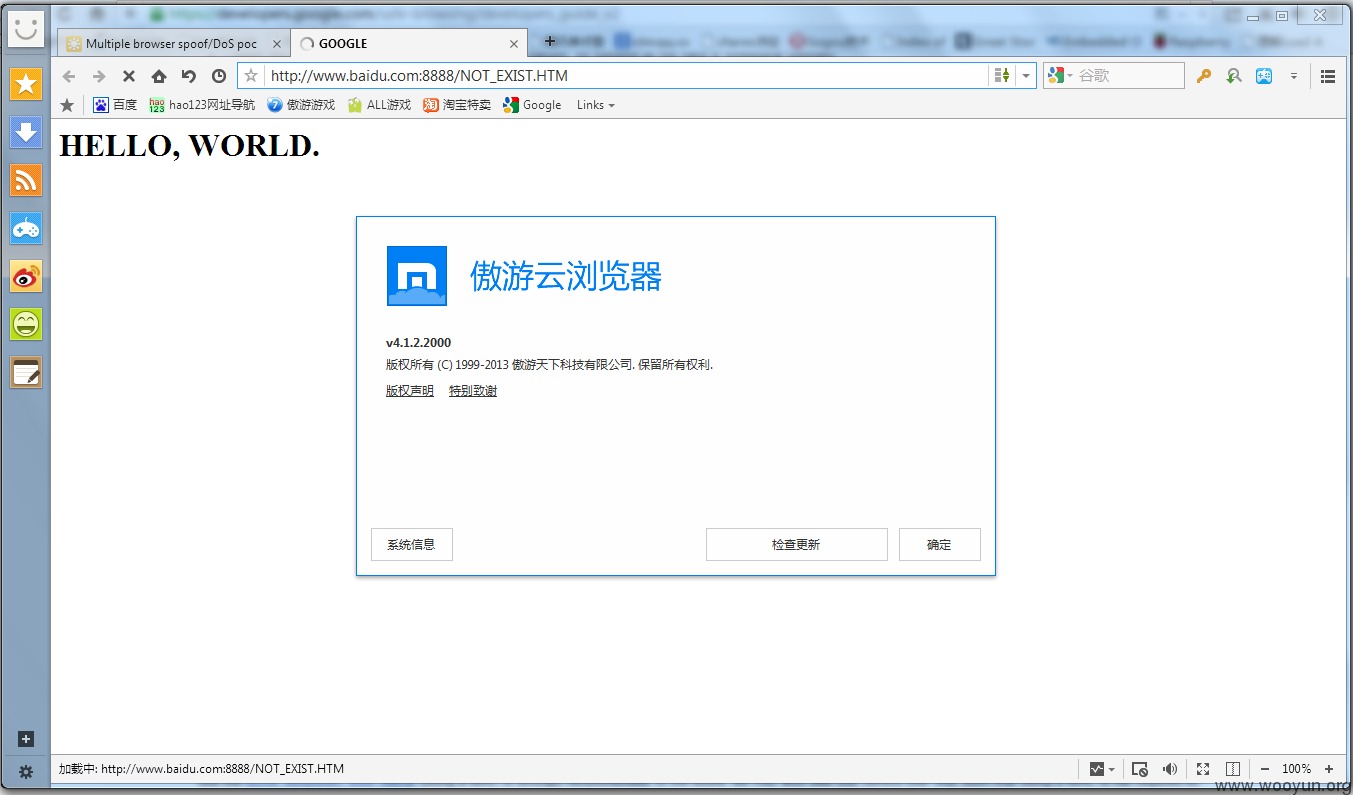This screenshot has width=1353, height=795.
Task: Add a sidebar extension with the plus icon
Action: tap(26, 739)
